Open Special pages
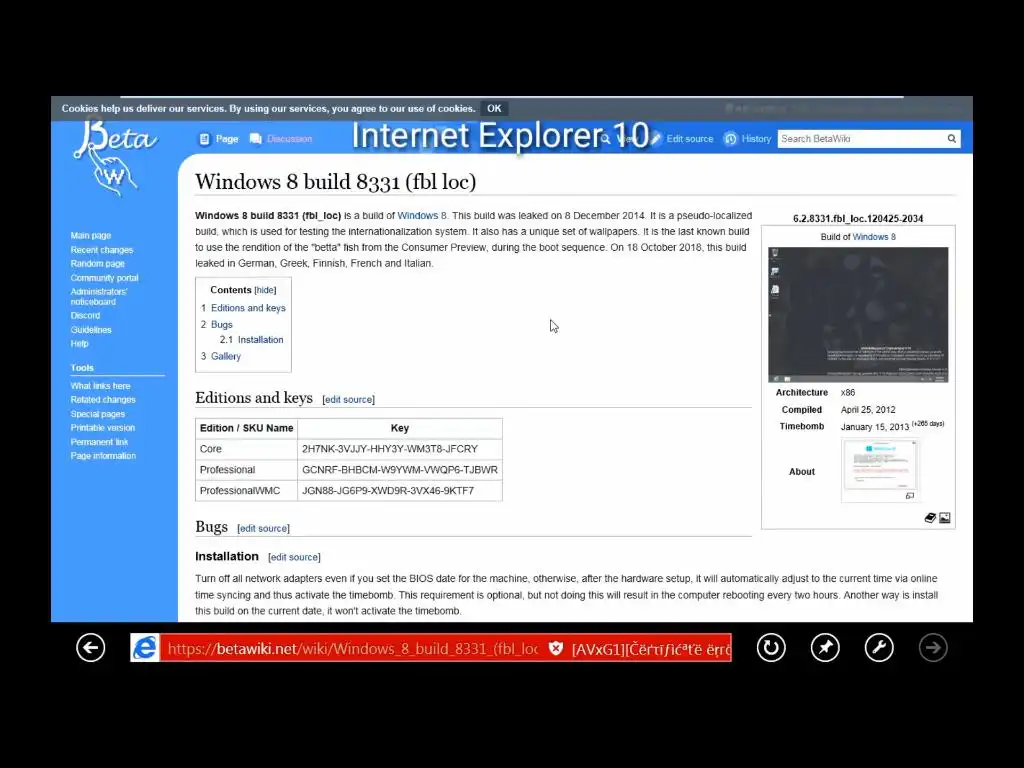Viewport: 1024px width, 768px height. (98, 414)
